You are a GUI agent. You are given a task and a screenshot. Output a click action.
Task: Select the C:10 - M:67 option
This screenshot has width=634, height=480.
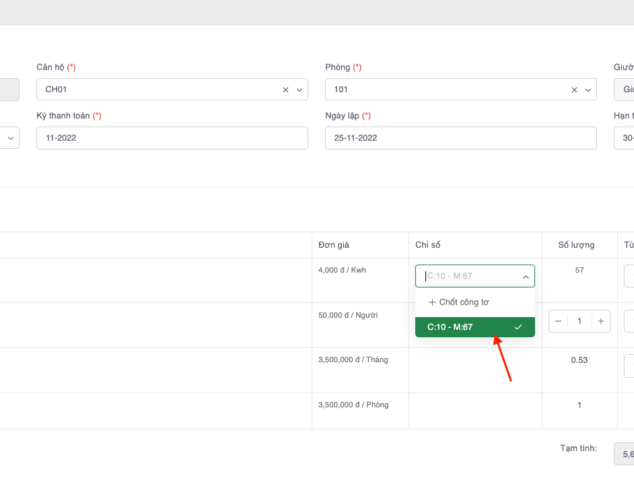pyautogui.click(x=450, y=327)
